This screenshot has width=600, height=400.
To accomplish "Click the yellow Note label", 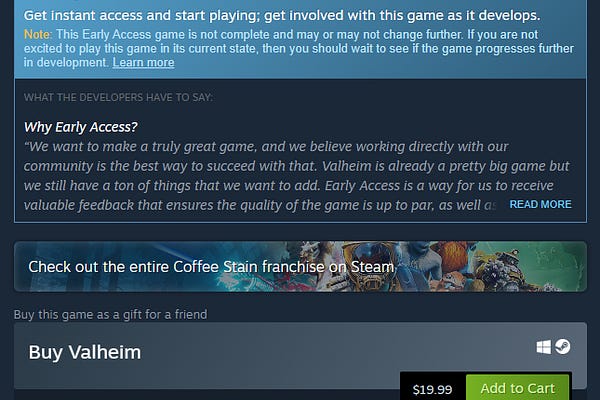I will tap(38, 34).
